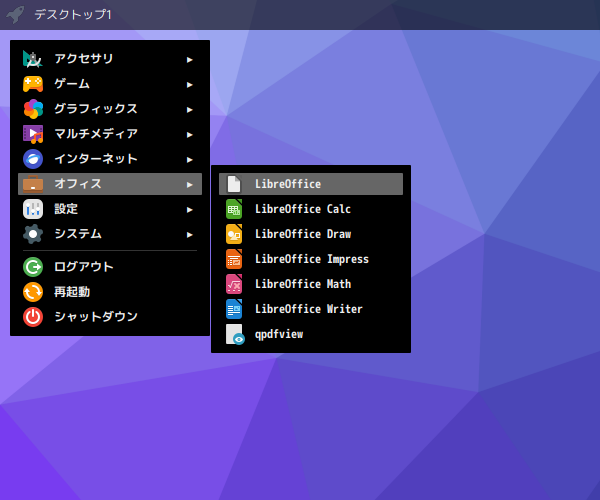Click the red シャットダウン power icon
The width and height of the screenshot is (600, 500).
pyautogui.click(x=33, y=317)
